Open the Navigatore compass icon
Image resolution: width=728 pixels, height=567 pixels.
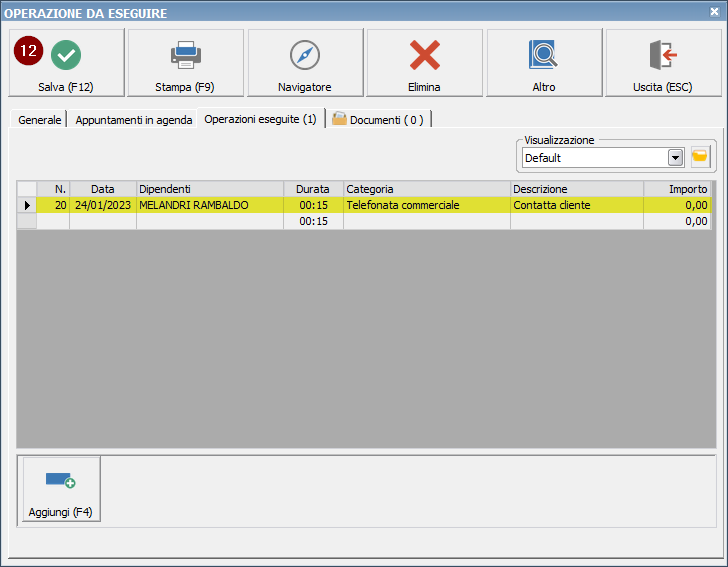305,62
